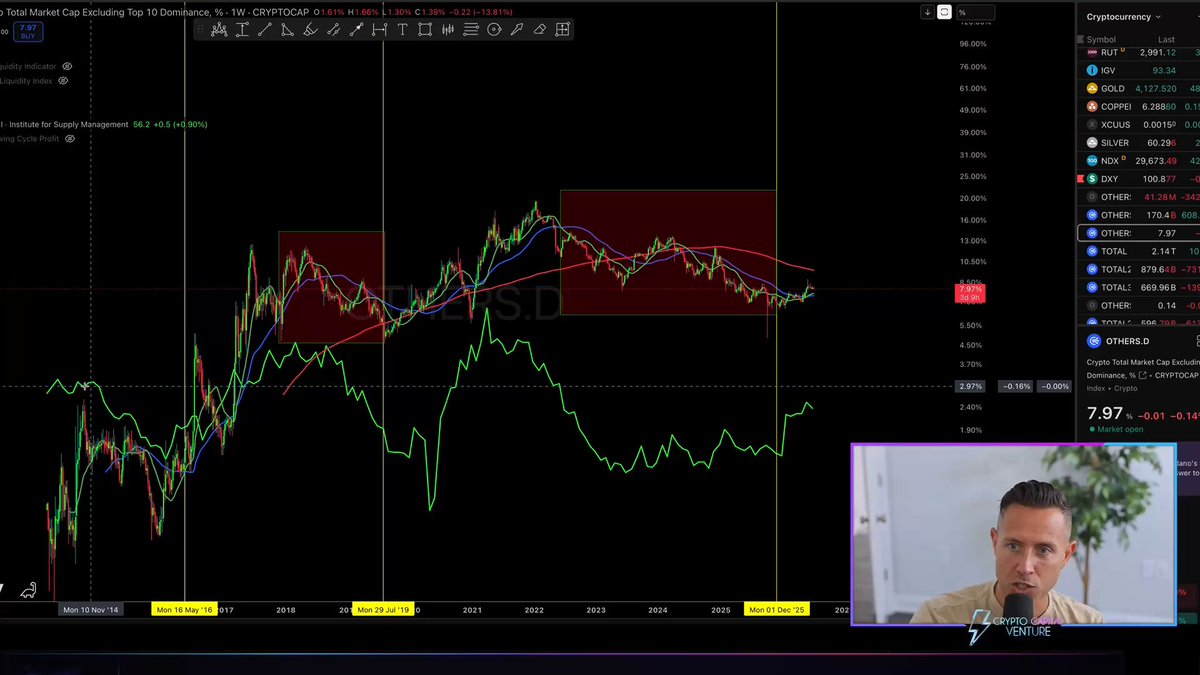Choose the rectangle drawing tool

point(425,30)
